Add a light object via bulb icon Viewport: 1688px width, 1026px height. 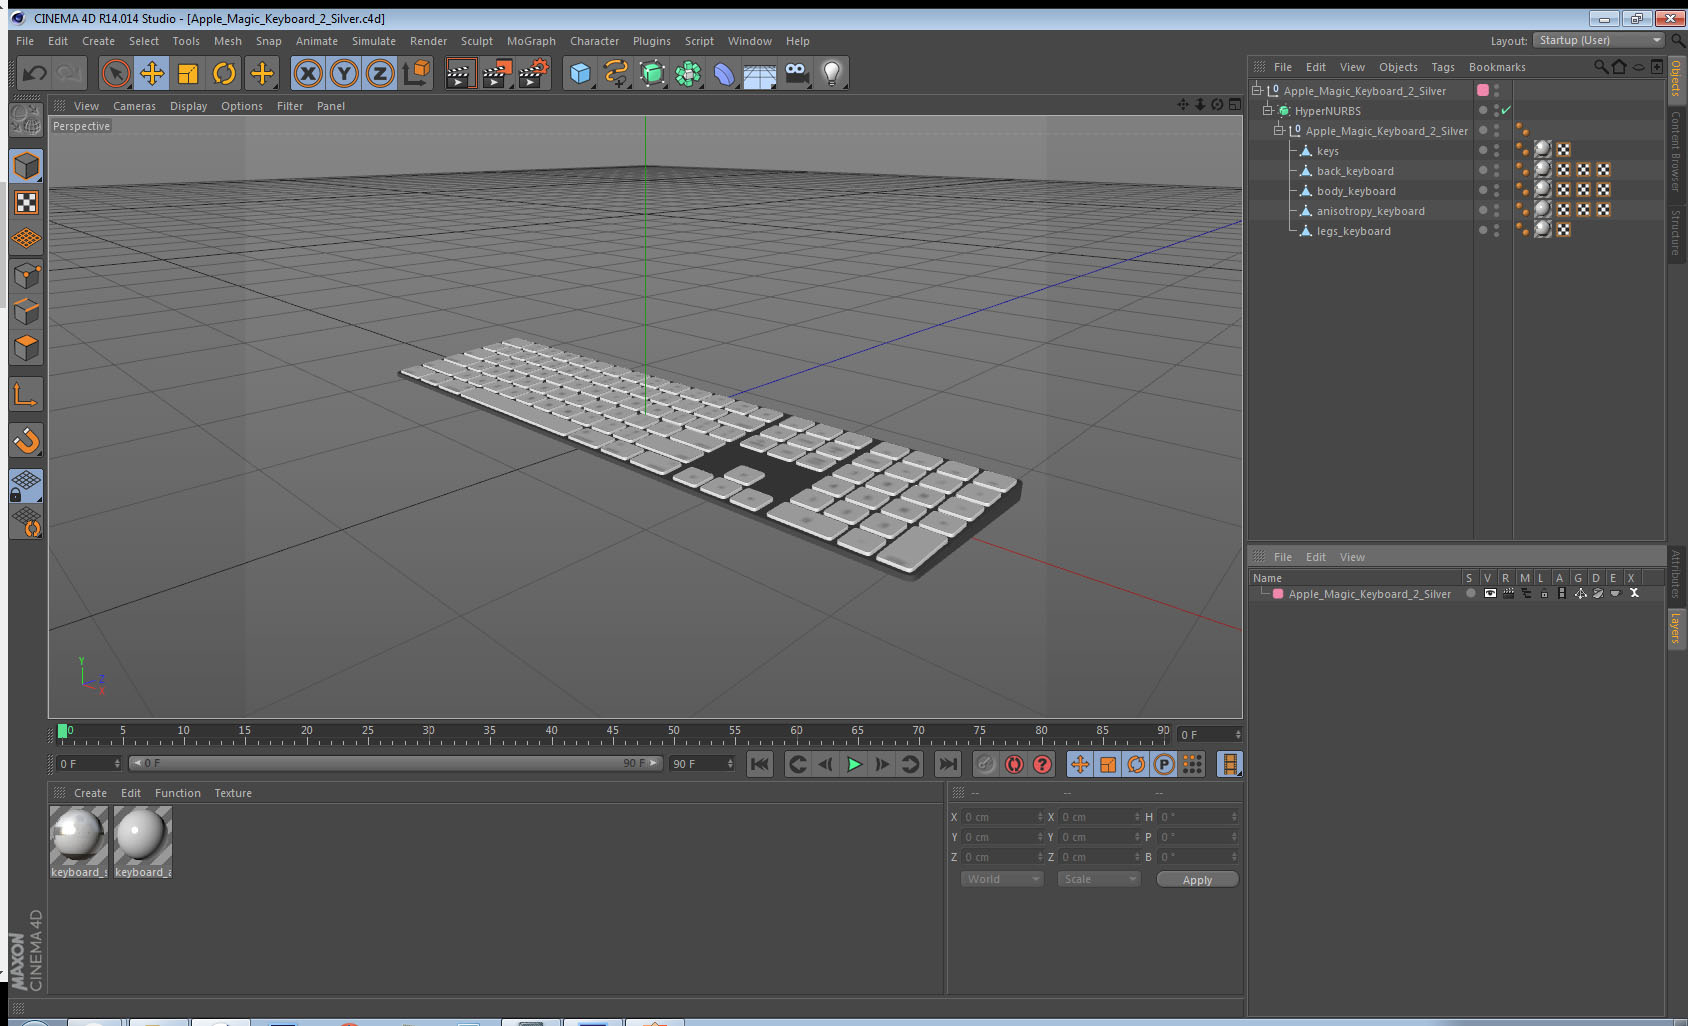[832, 73]
